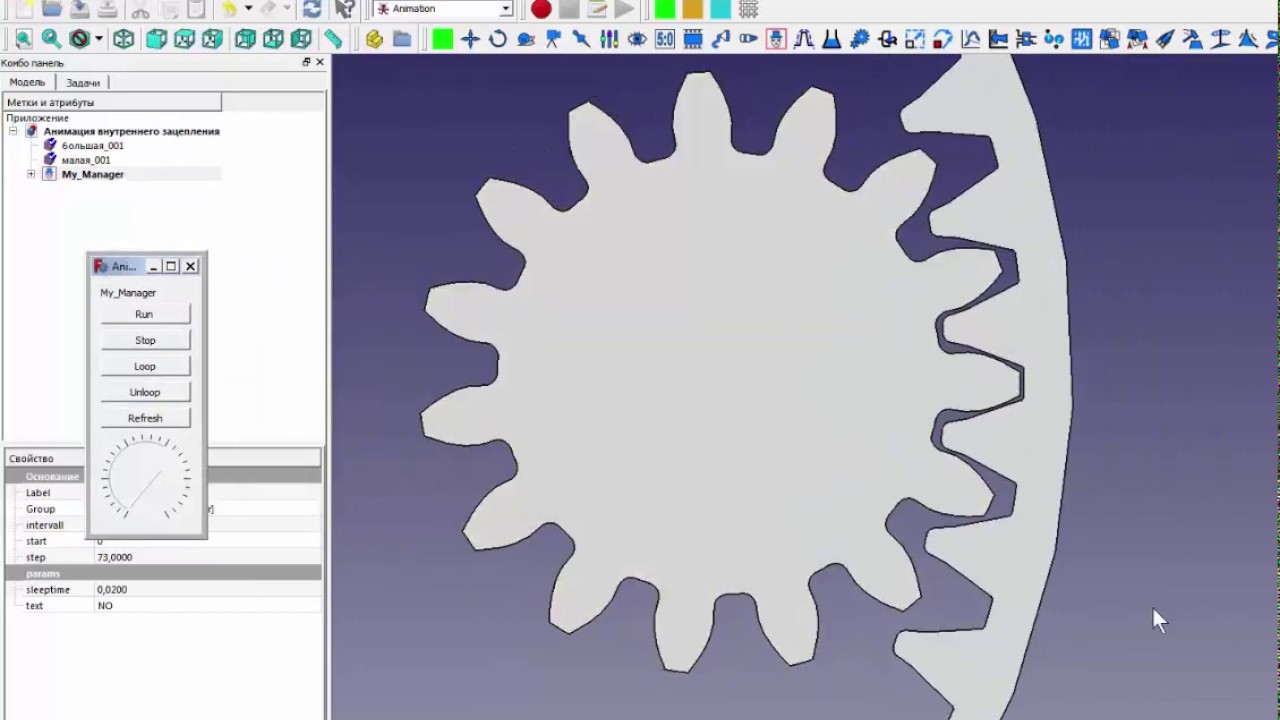
Task: Click the Unloop button in the manager dialog
Action: point(145,392)
